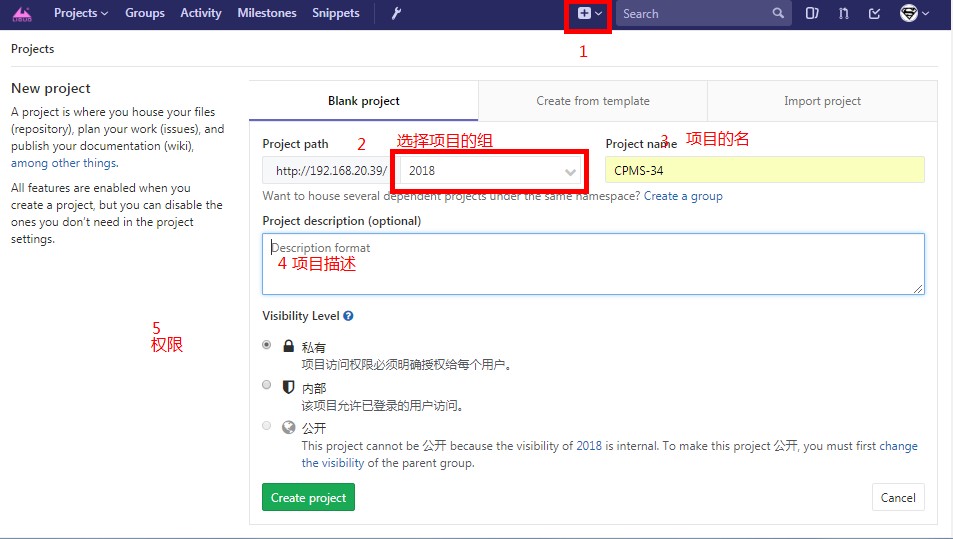Image resolution: width=953 pixels, height=539 pixels.
Task: Switch to Create from template tab
Action: [592, 101]
